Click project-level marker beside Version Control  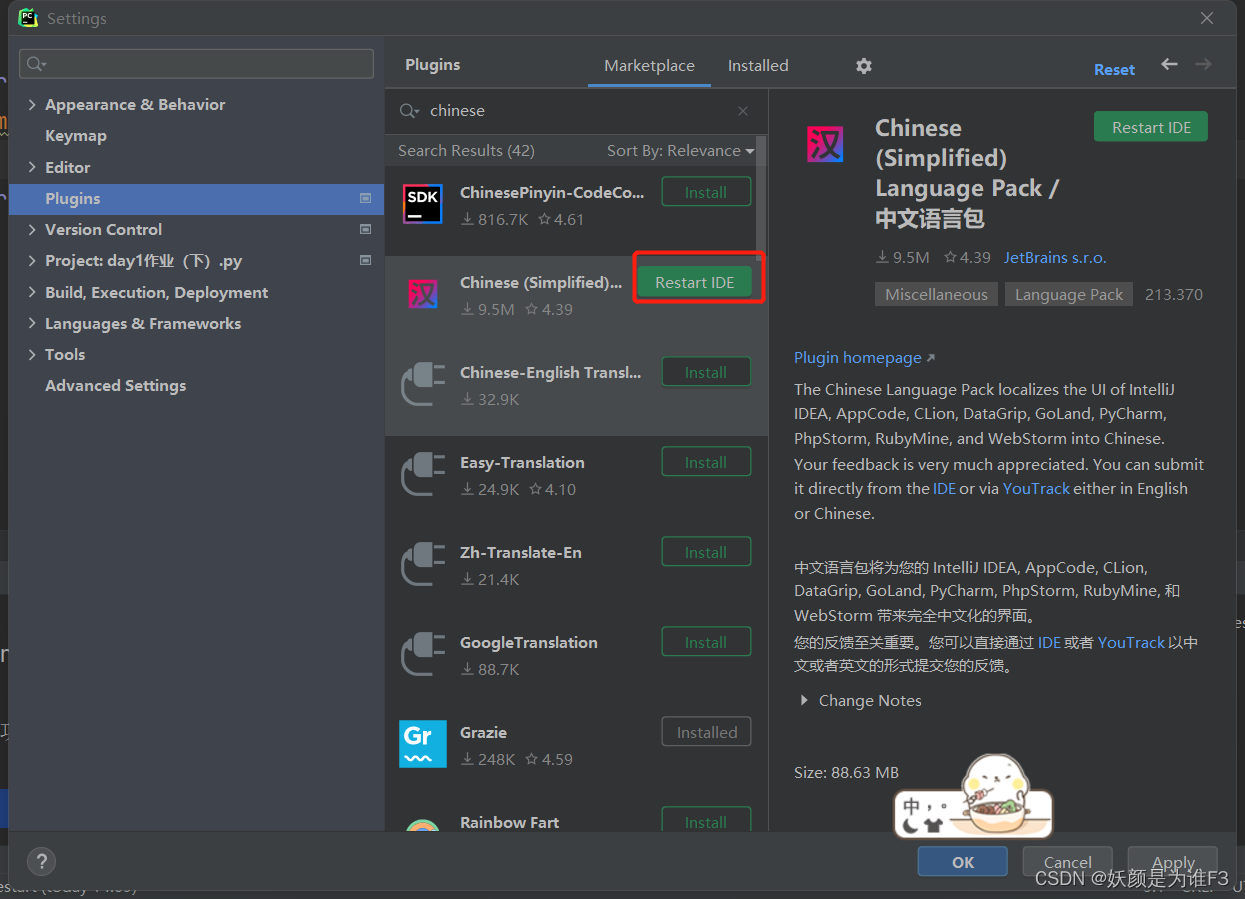[365, 230]
